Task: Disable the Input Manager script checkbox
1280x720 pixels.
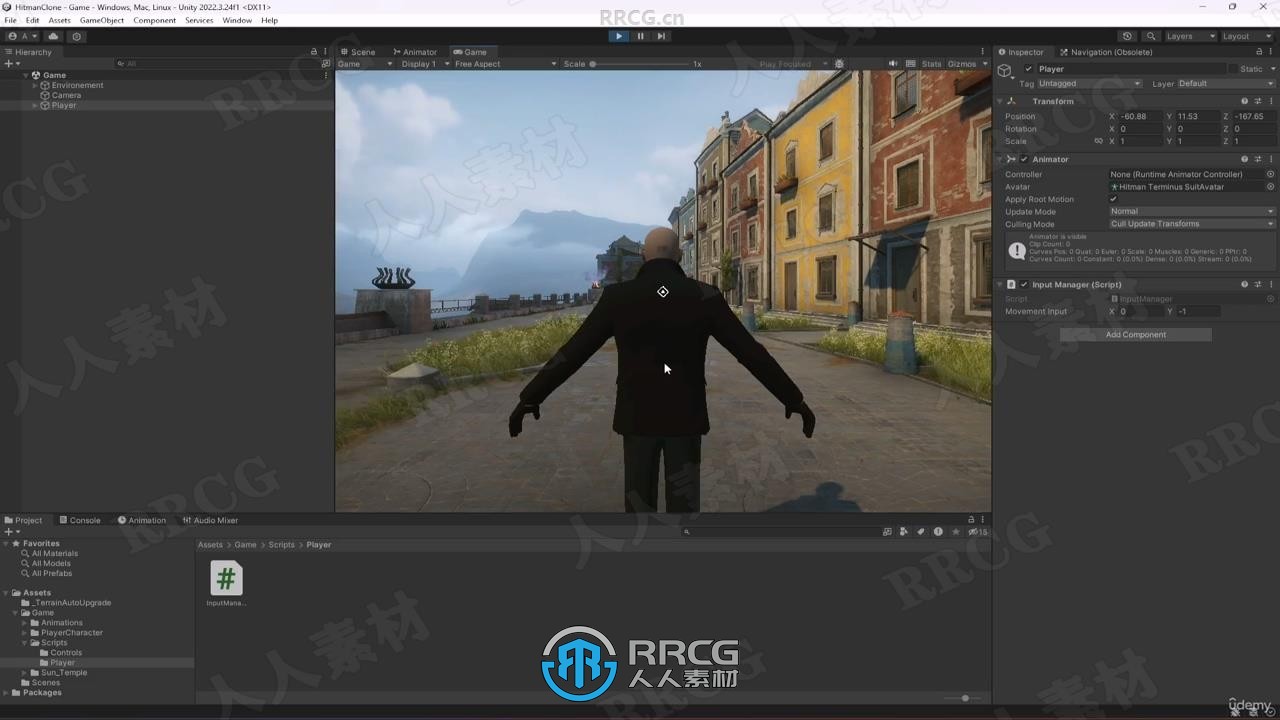Action: click(1024, 284)
